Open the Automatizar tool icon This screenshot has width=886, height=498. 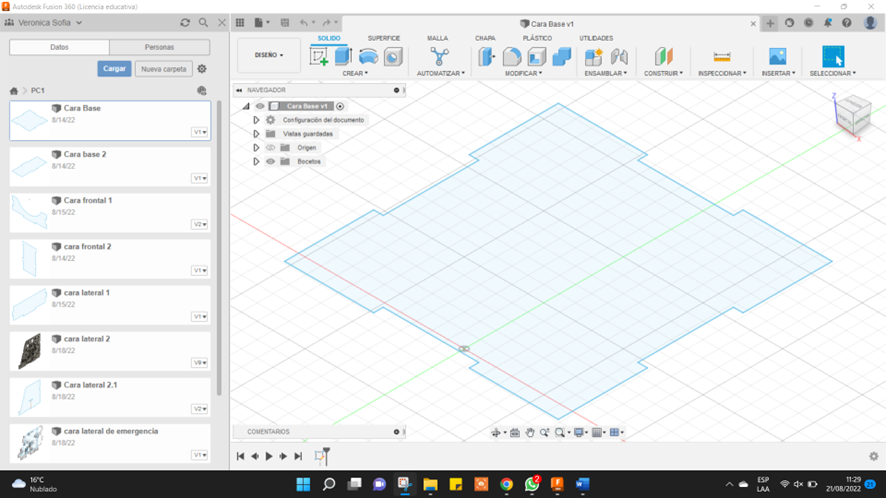point(440,57)
